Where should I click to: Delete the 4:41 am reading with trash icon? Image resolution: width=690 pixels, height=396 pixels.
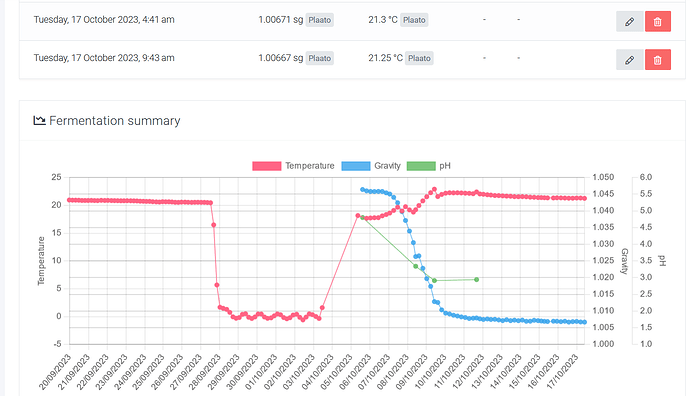[x=657, y=22]
